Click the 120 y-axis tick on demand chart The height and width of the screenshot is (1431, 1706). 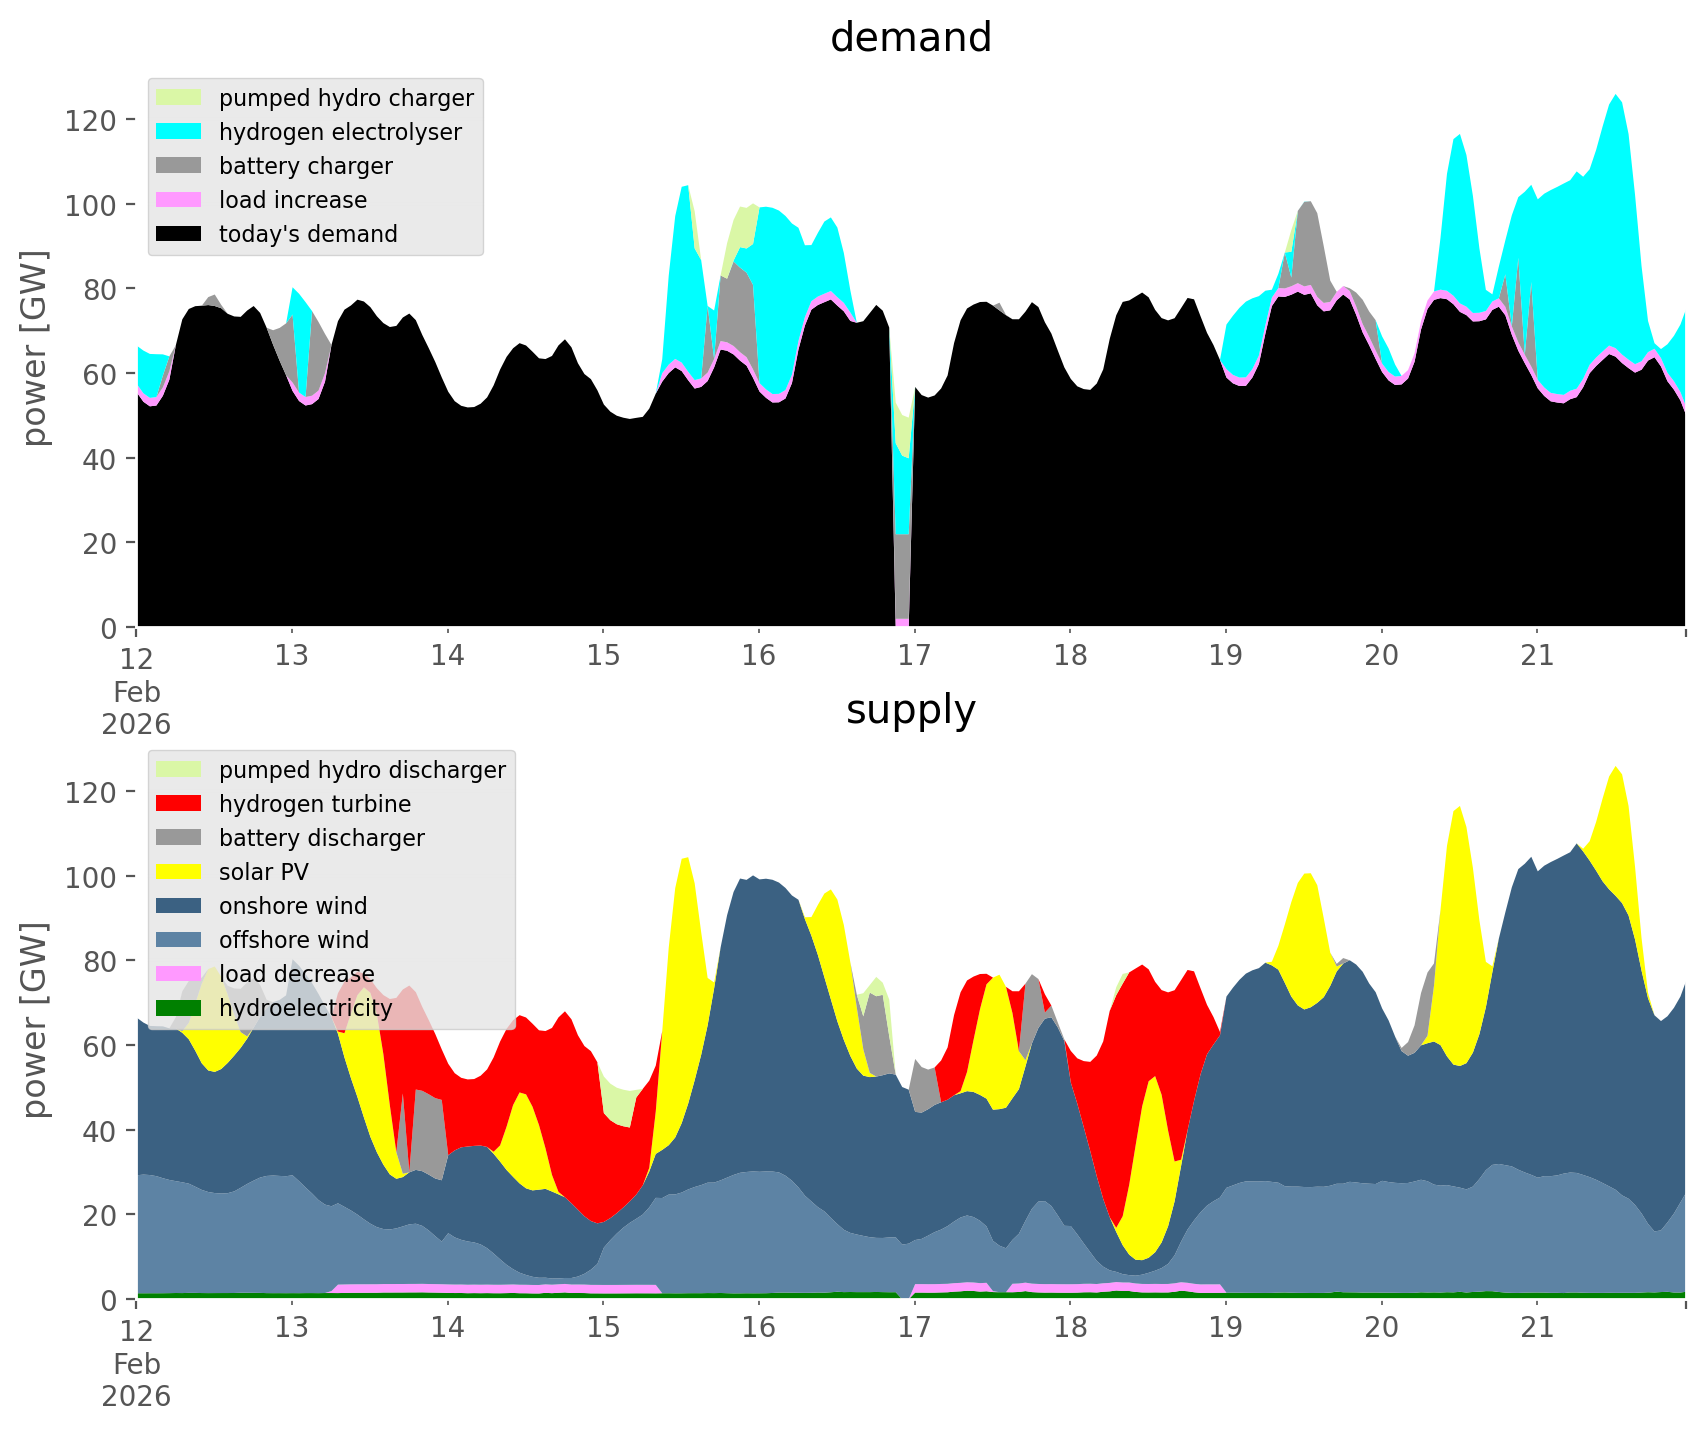tap(97, 120)
